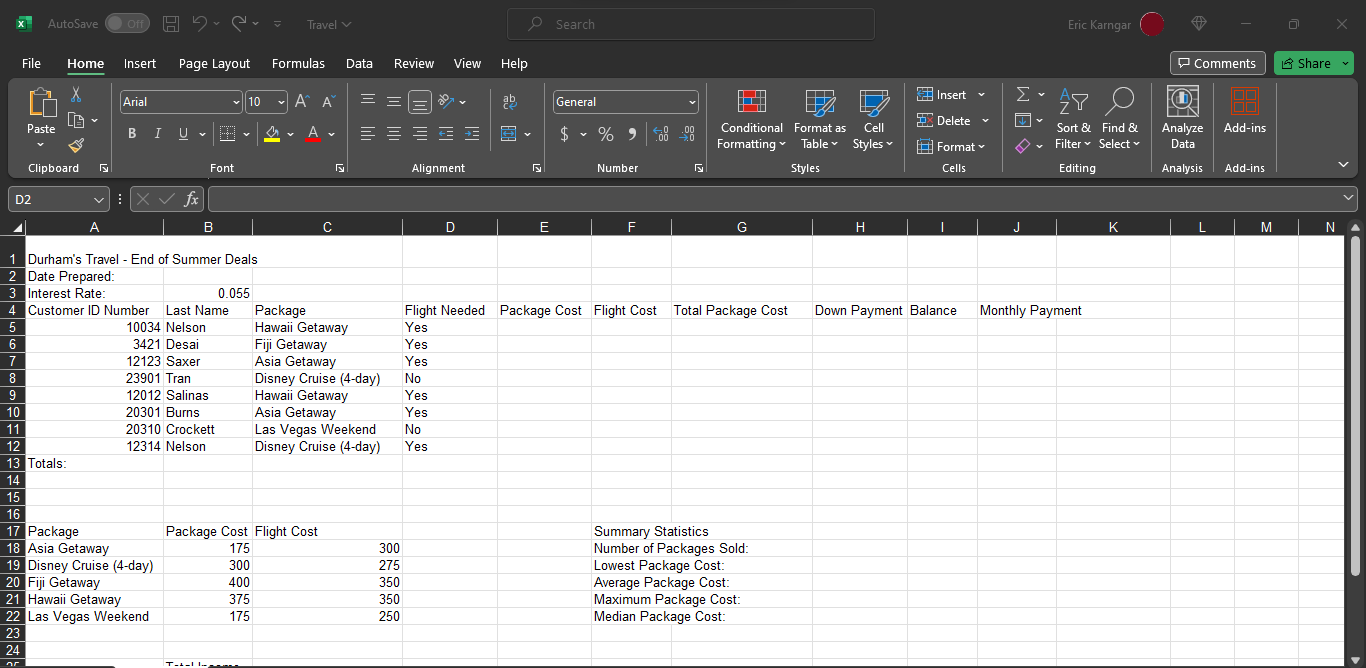Open the fill color dropdown arrow
The height and width of the screenshot is (668, 1366).
point(290,133)
